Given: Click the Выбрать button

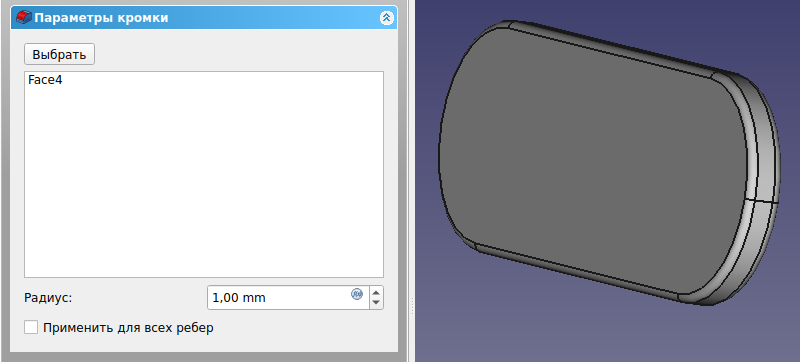Looking at the screenshot, I should (x=59, y=55).
